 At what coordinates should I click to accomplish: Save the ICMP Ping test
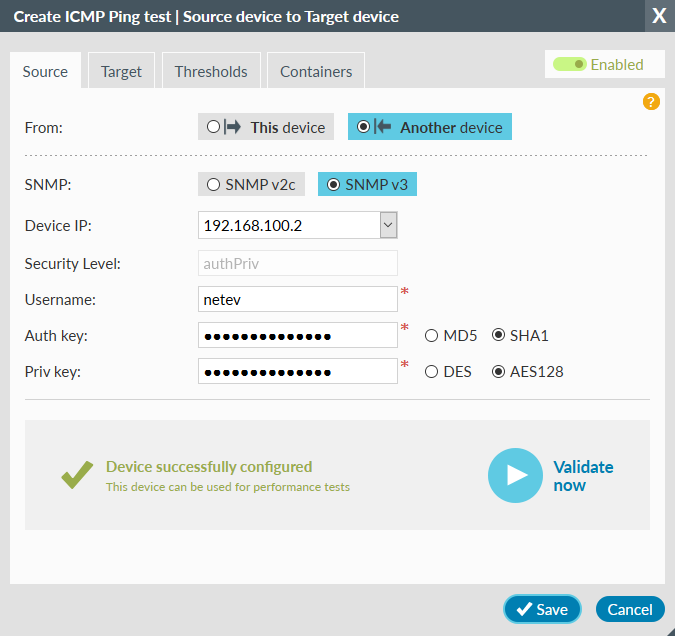542,609
